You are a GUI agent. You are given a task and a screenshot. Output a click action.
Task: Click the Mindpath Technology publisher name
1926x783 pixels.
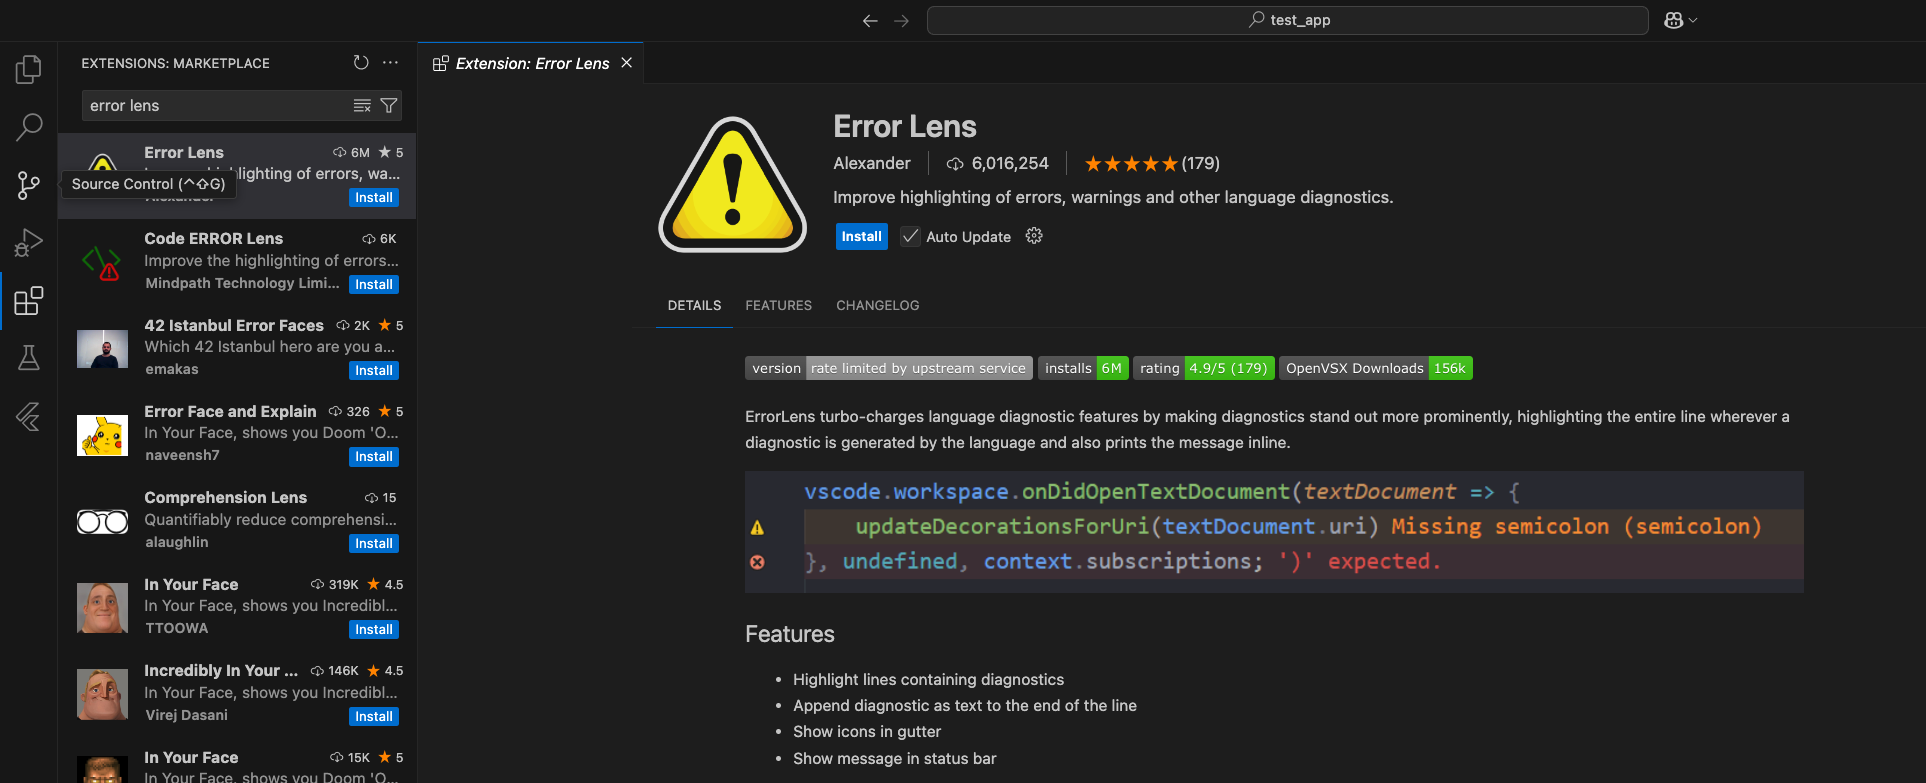click(242, 283)
